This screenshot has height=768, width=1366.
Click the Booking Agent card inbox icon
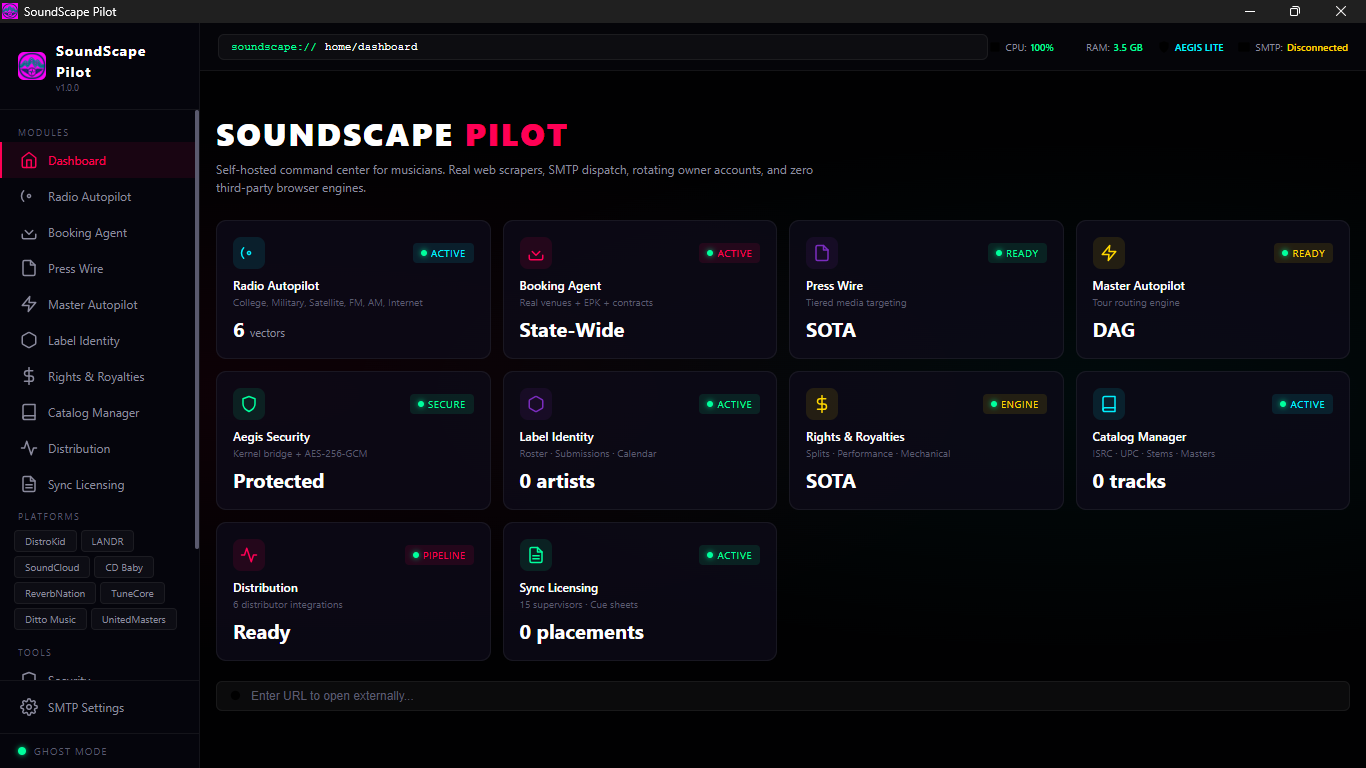(x=535, y=253)
